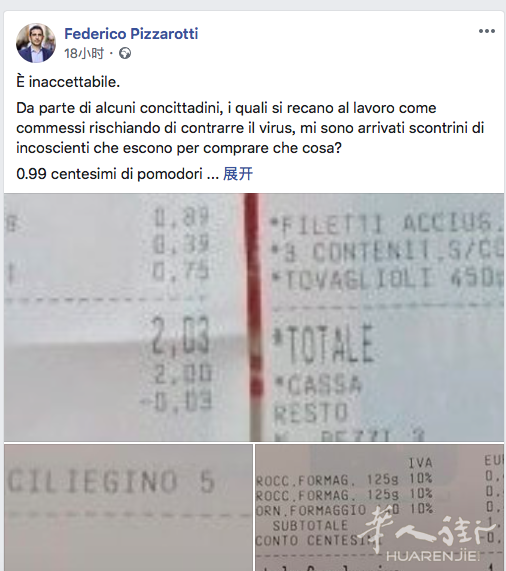
Task: Click the TOVAGLIOLI line in the receipt
Action: (388, 280)
